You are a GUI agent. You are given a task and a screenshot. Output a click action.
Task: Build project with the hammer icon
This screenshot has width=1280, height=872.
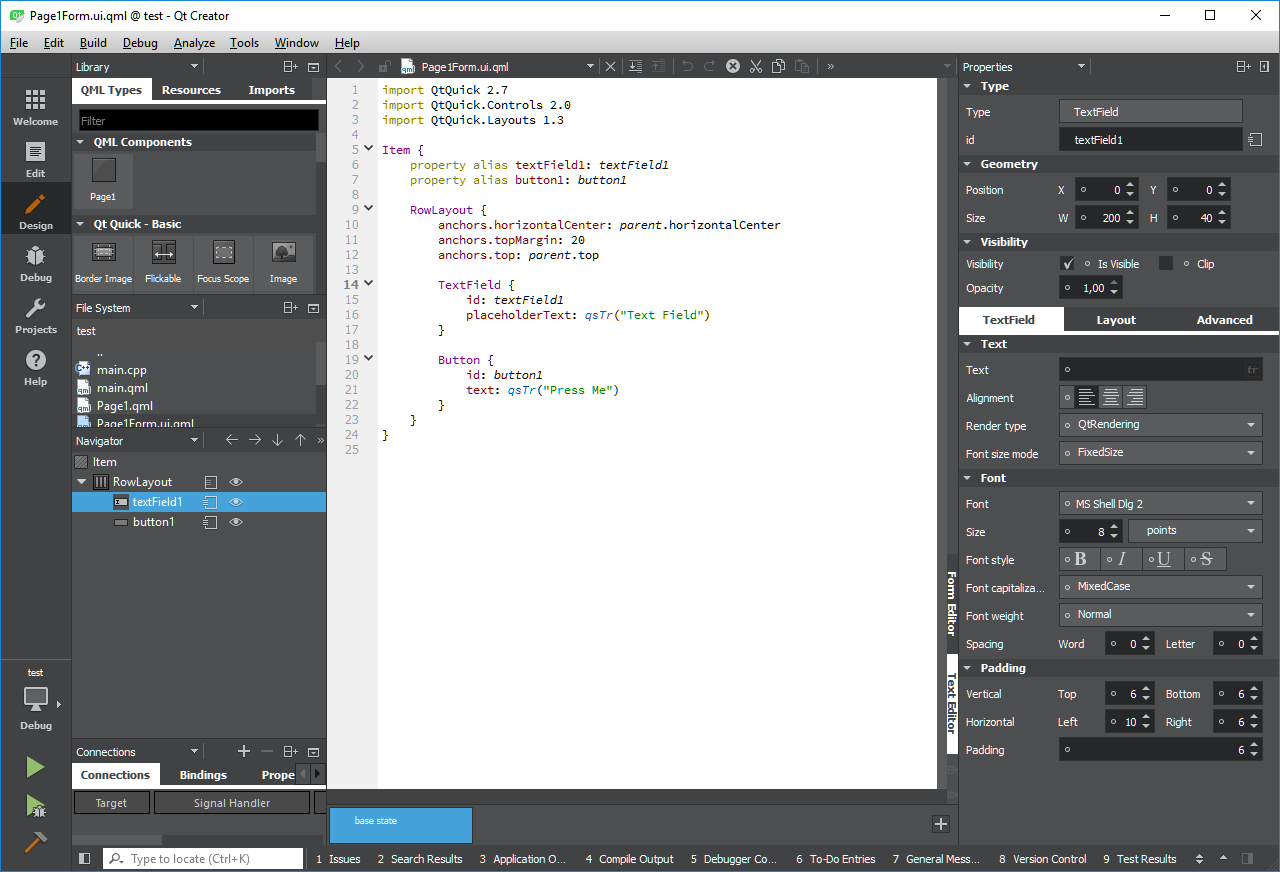pyautogui.click(x=35, y=842)
